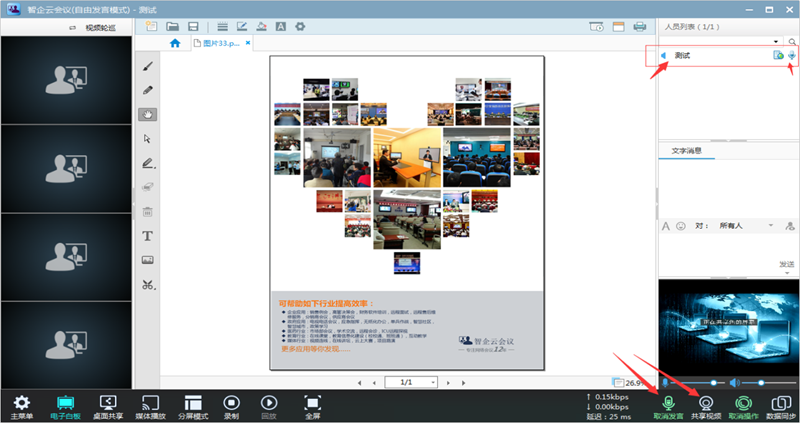Select the text T tool
This screenshot has height=423, width=800.
click(x=147, y=236)
